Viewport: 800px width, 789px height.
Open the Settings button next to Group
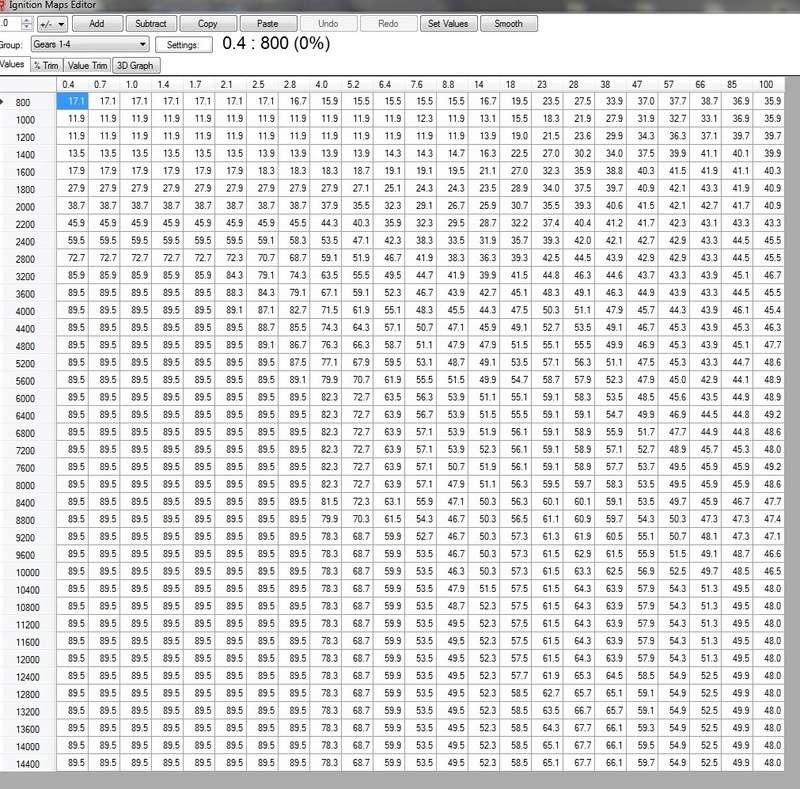(183, 45)
